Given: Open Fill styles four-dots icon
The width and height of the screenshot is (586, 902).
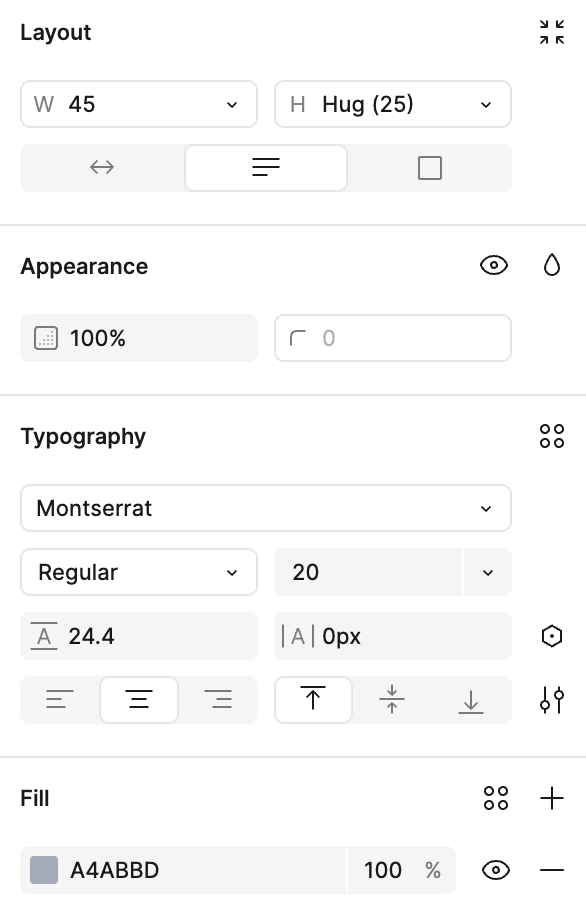Looking at the screenshot, I should point(496,798).
